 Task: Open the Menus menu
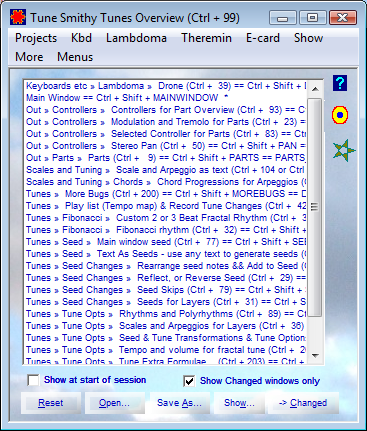point(75,57)
